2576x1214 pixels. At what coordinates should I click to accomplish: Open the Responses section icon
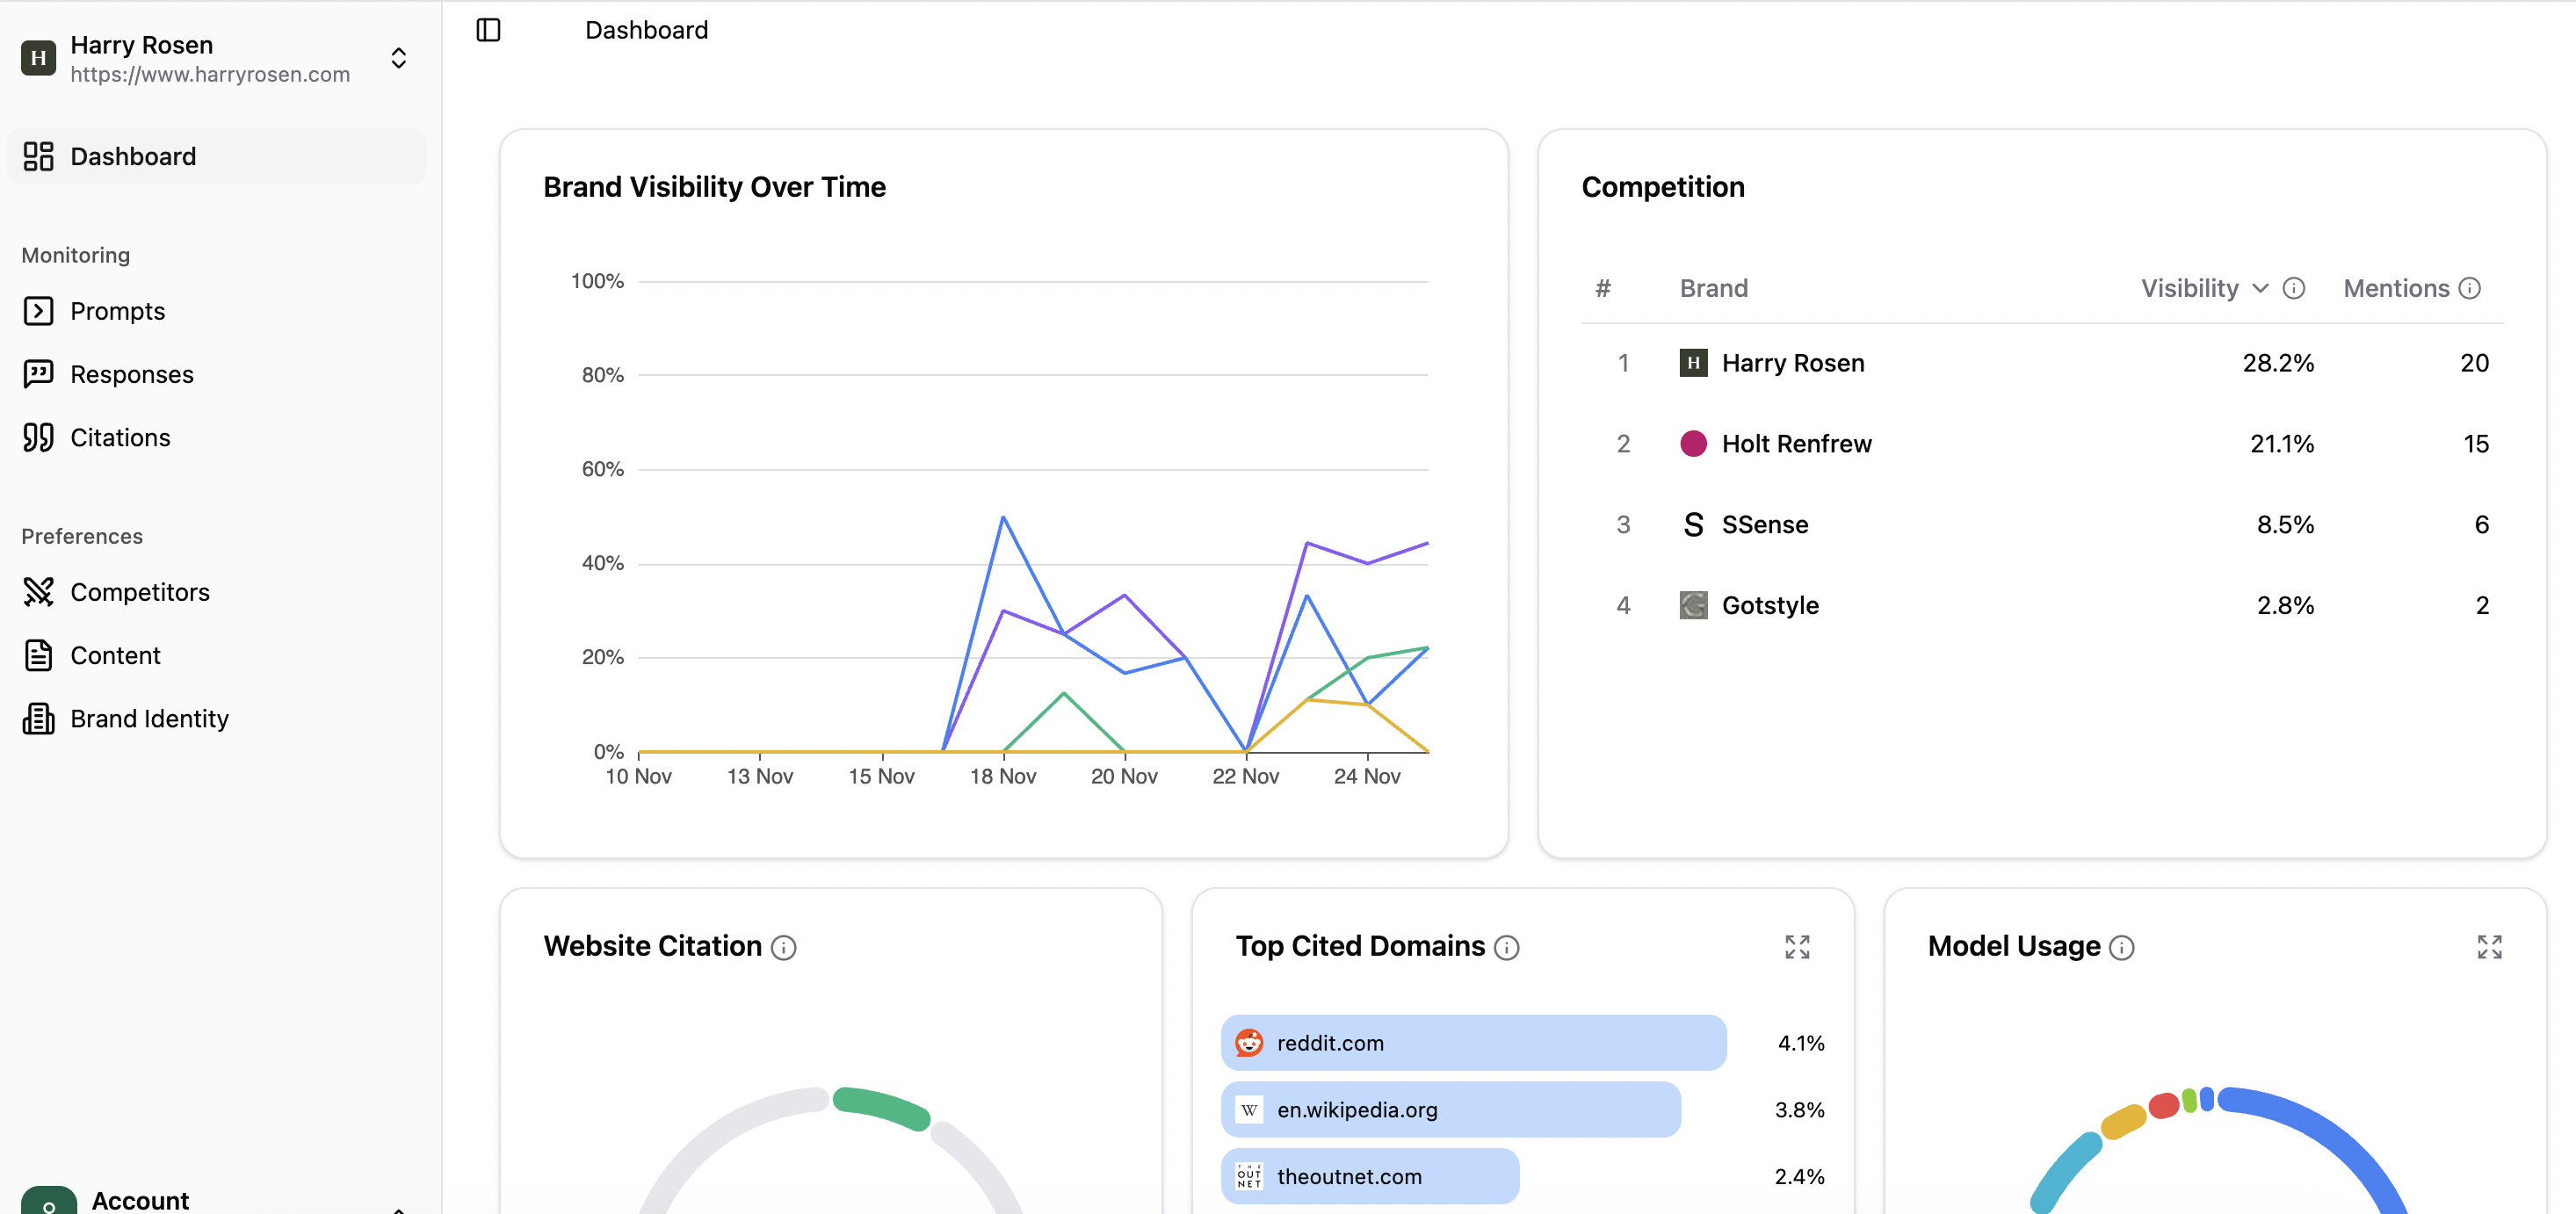pyautogui.click(x=38, y=373)
